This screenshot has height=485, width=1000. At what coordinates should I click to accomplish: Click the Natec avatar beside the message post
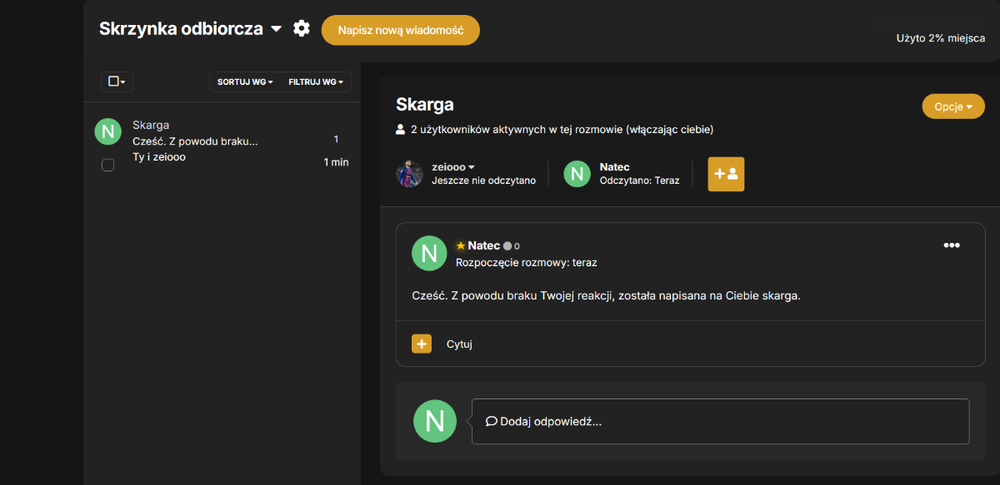tap(430, 253)
